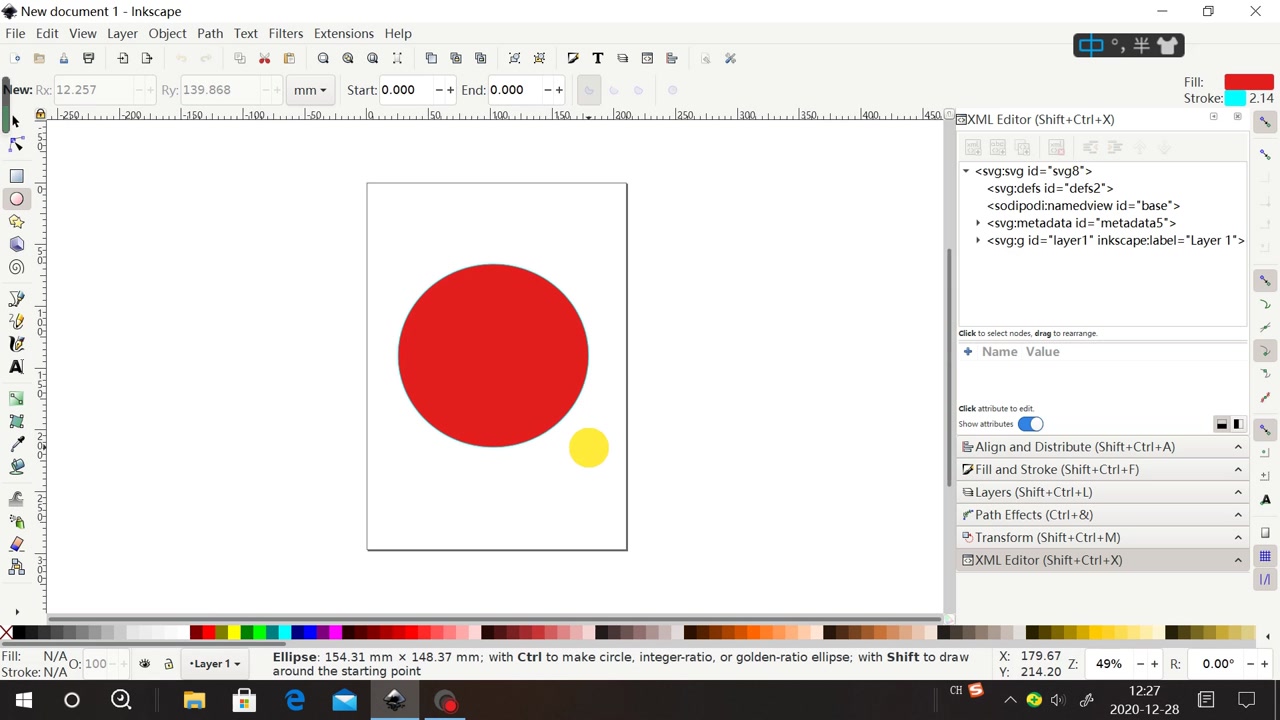The image size is (1280, 720).
Task: Click red Fill color indicator
Action: click(1248, 82)
